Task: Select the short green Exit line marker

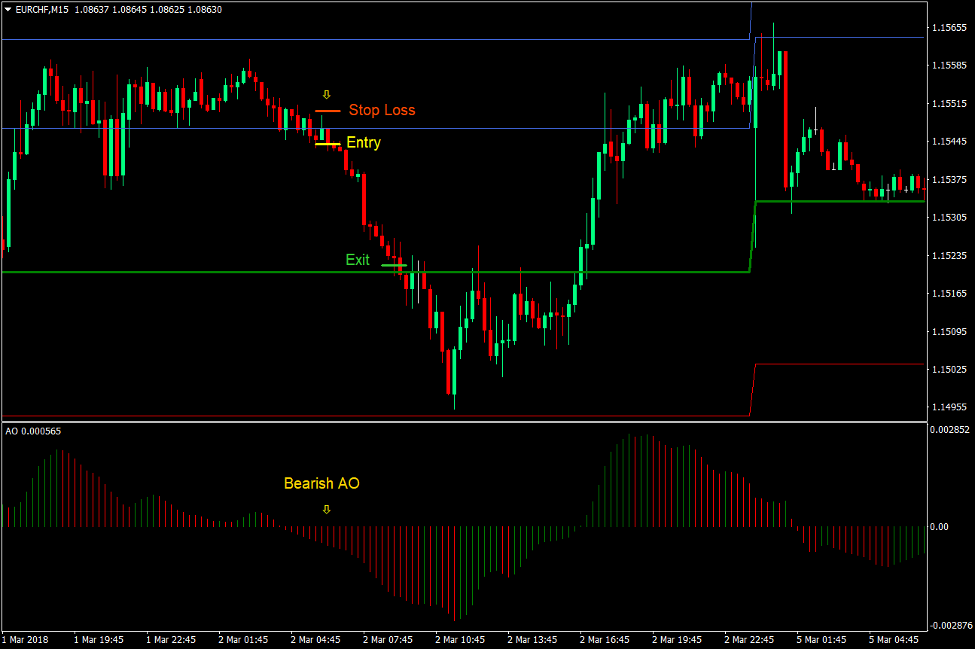Action: 393,265
